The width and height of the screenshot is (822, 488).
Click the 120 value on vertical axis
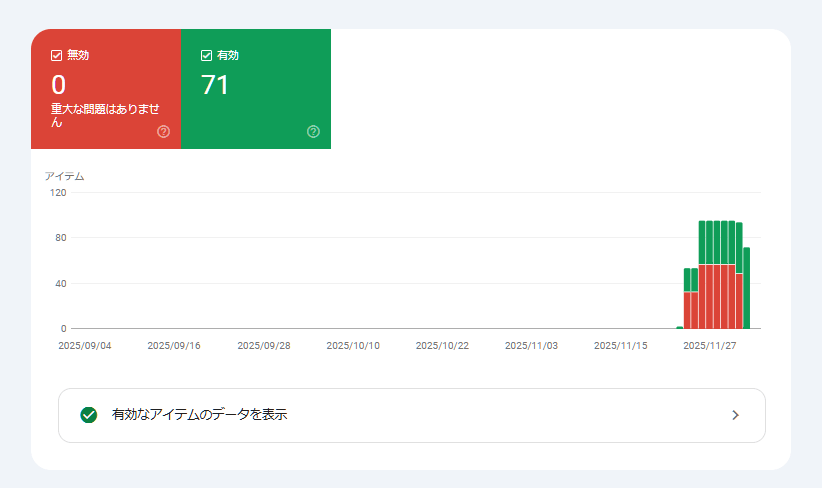57,192
